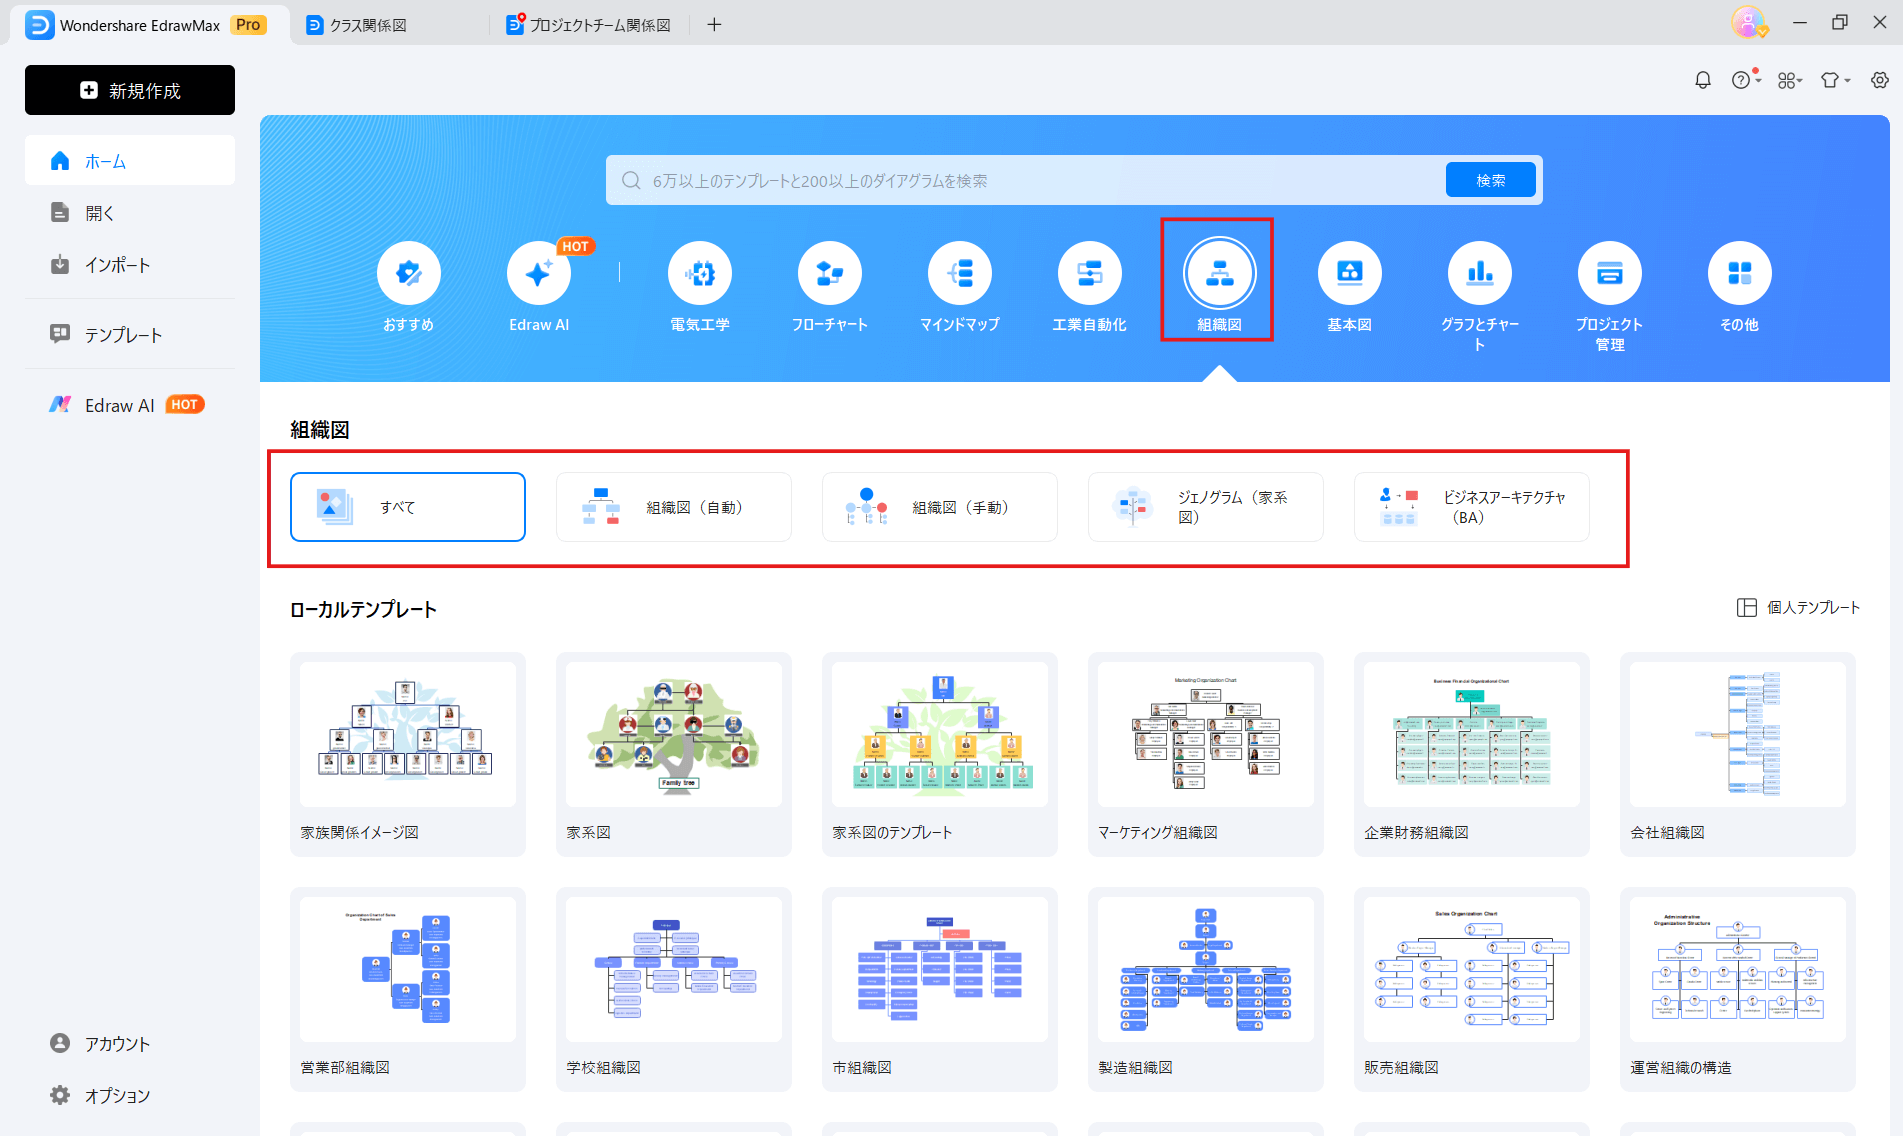Open アカウント settings in sidebar
The image size is (1903, 1136).
130,1043
